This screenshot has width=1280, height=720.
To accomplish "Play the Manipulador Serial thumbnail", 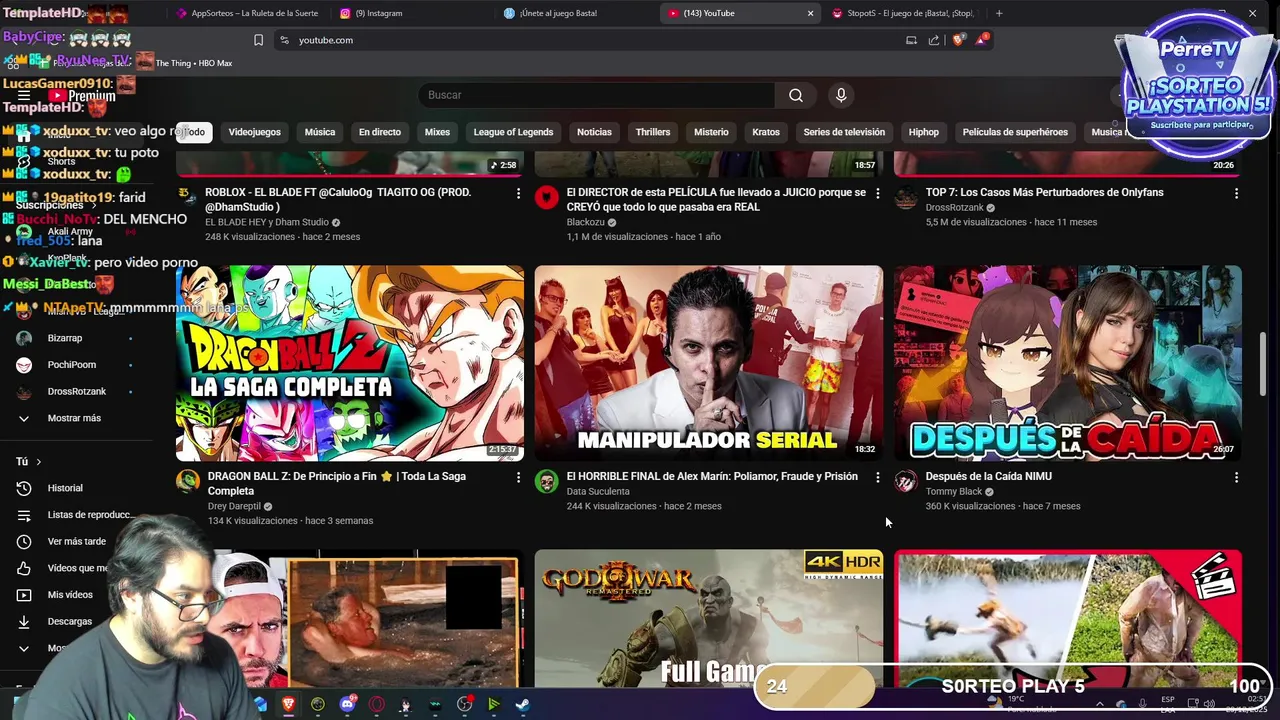I will [708, 362].
